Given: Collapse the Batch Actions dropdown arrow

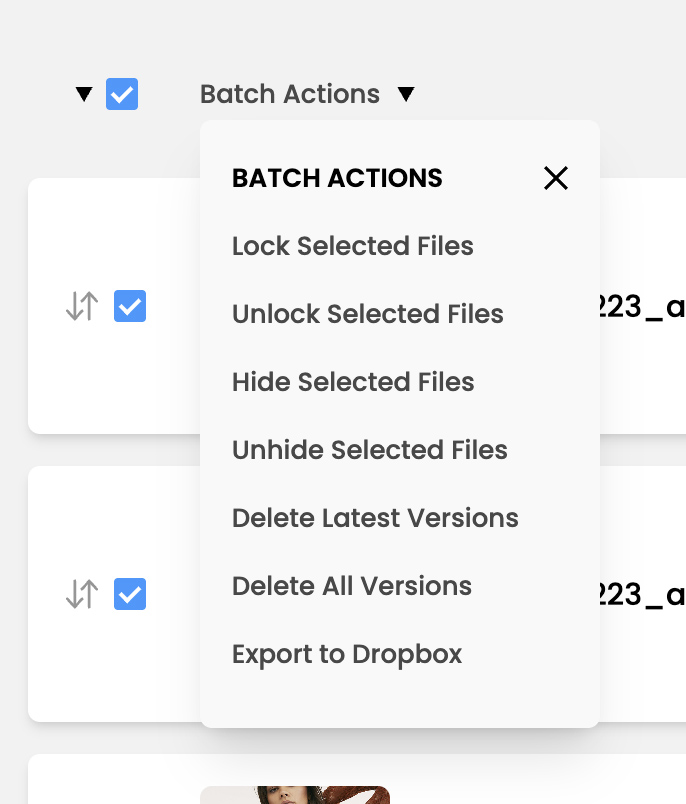Looking at the screenshot, I should click(x=405, y=95).
